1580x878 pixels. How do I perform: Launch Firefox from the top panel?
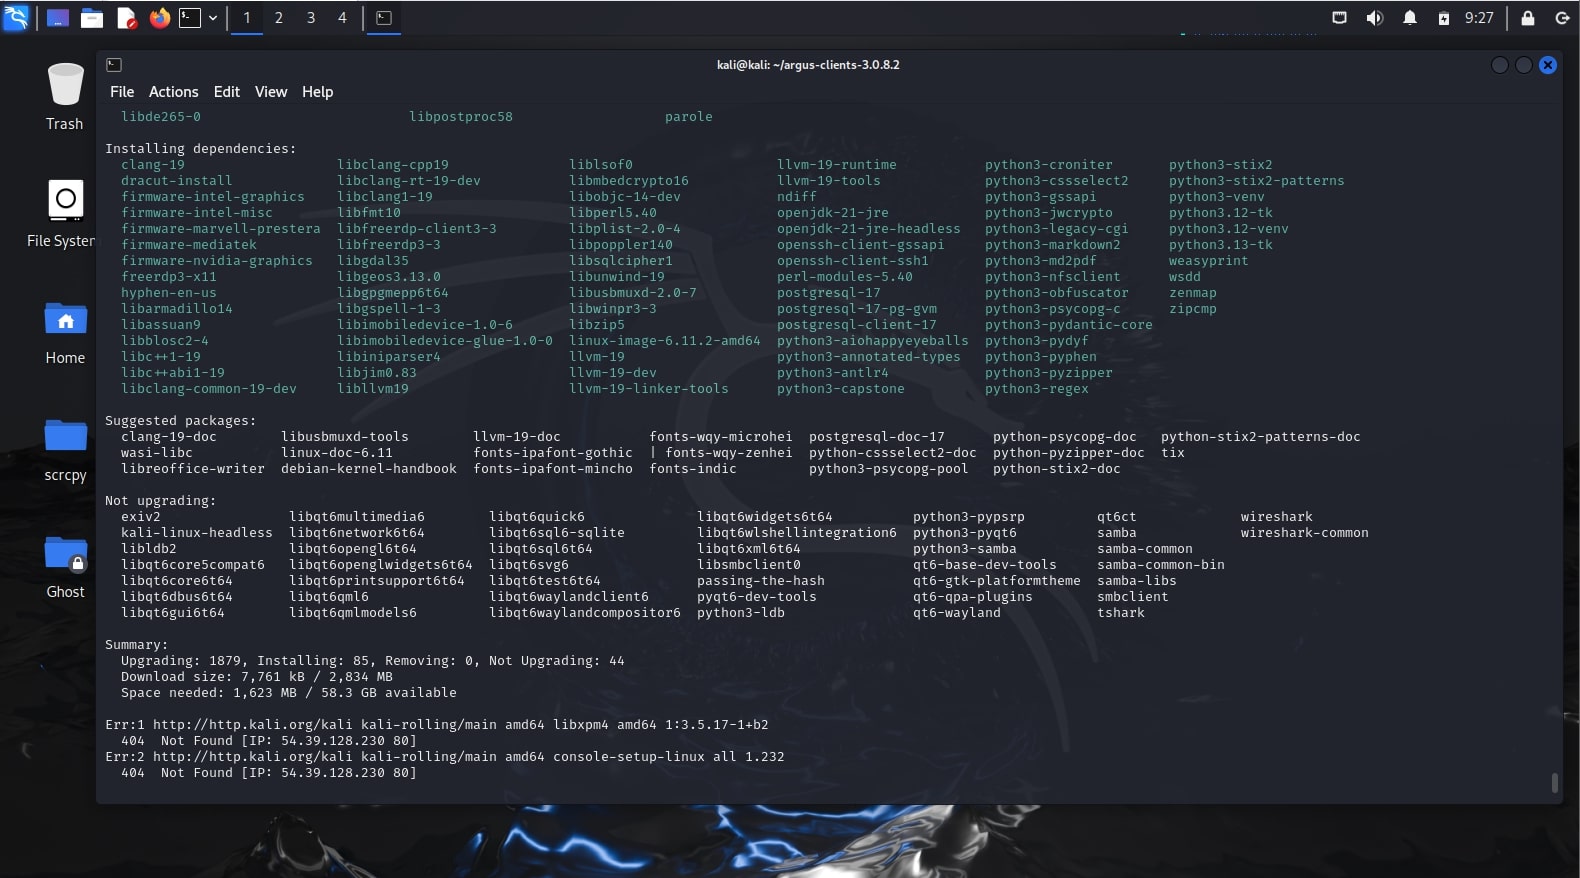pos(160,18)
